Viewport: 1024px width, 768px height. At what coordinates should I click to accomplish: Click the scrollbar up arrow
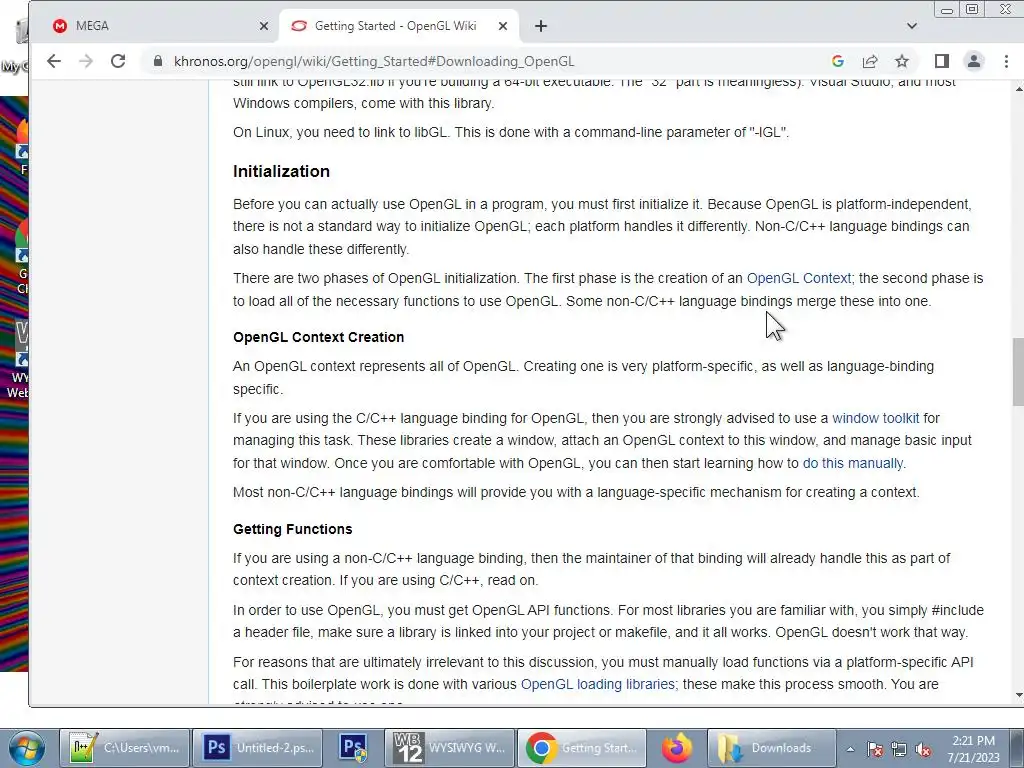(1018, 88)
